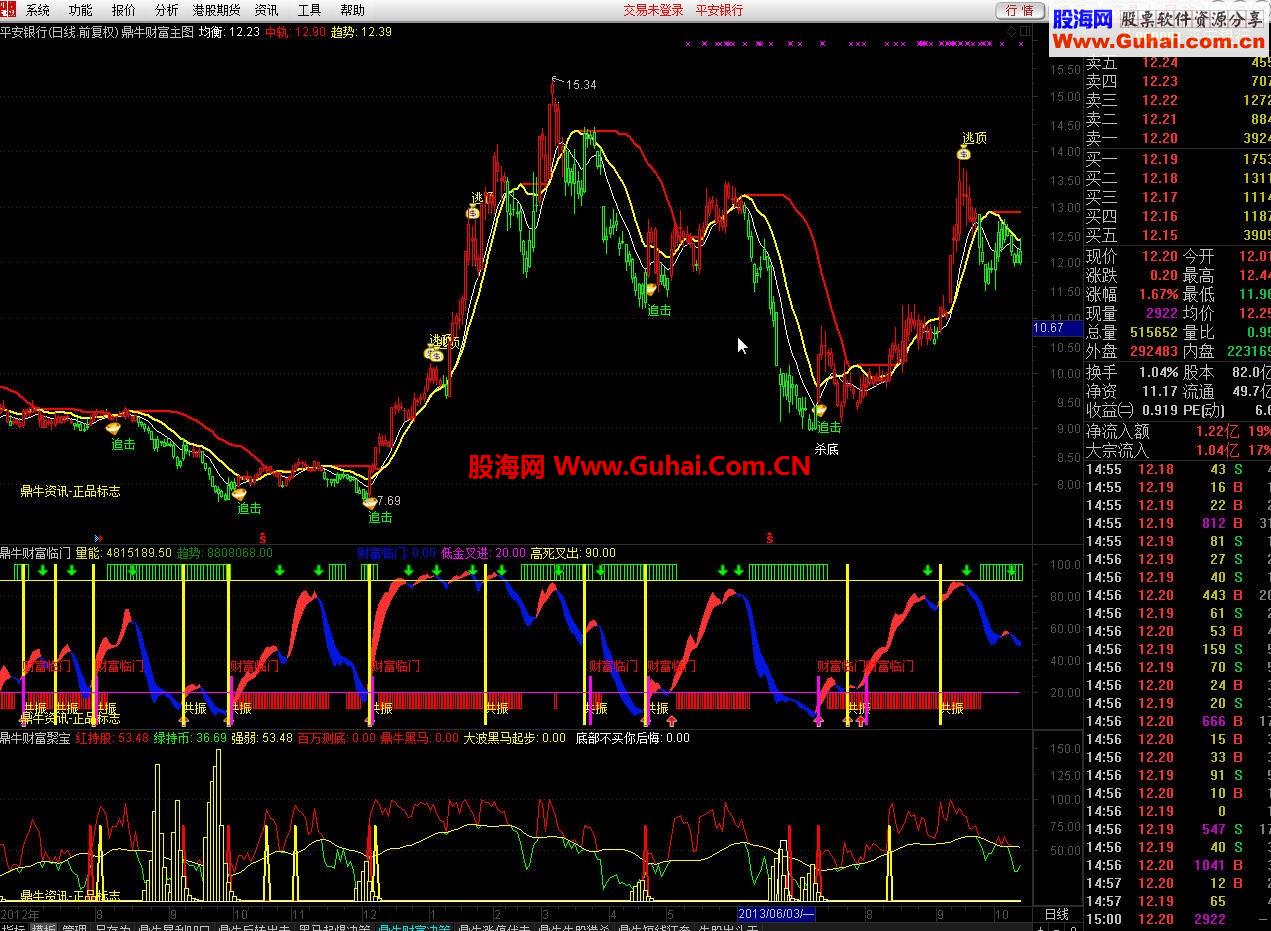Select the gold ingot above 追击 below the 15.34 peak
The image size is (1271, 931).
[651, 289]
